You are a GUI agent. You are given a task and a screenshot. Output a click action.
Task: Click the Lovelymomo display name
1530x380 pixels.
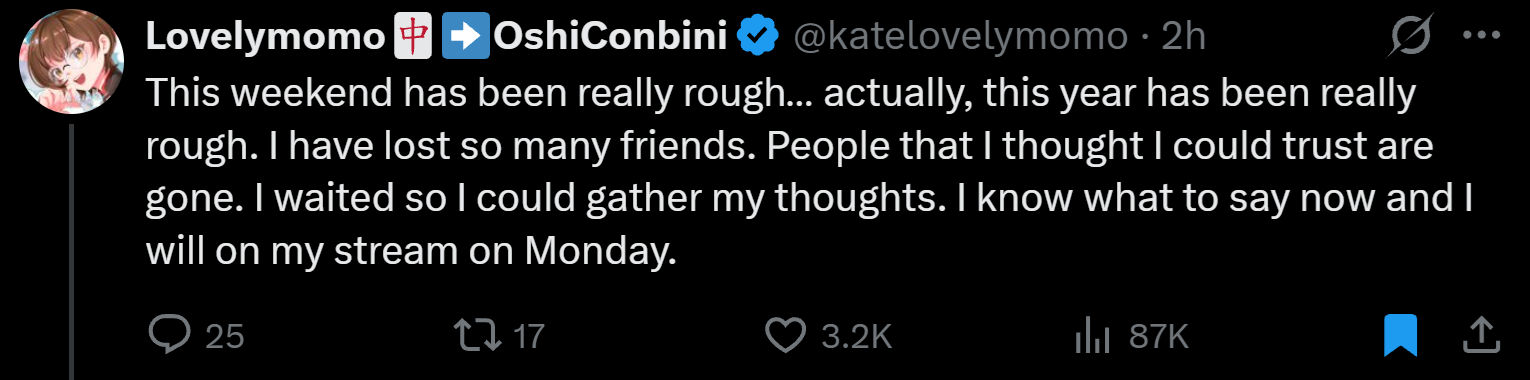tap(265, 37)
